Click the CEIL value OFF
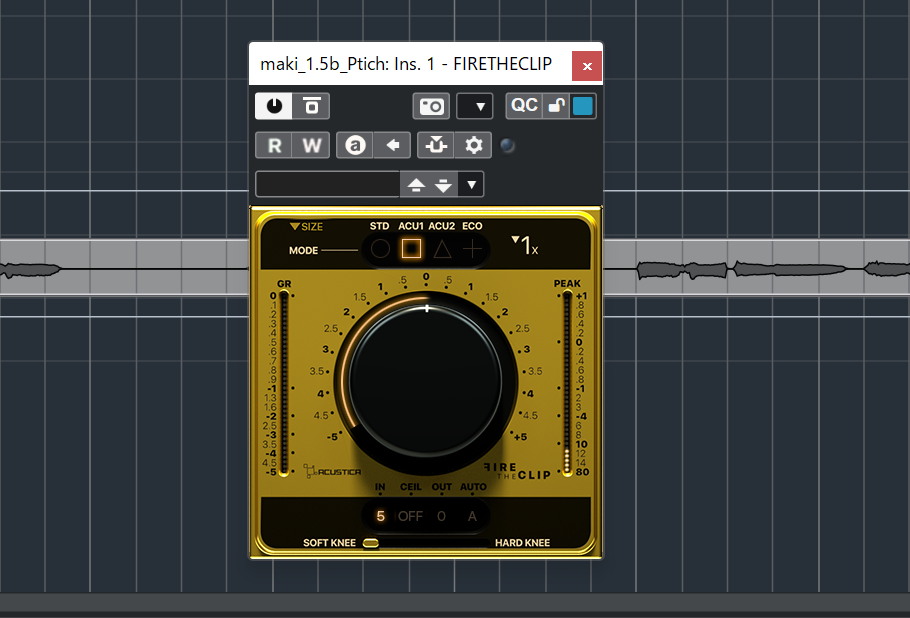 pos(410,516)
